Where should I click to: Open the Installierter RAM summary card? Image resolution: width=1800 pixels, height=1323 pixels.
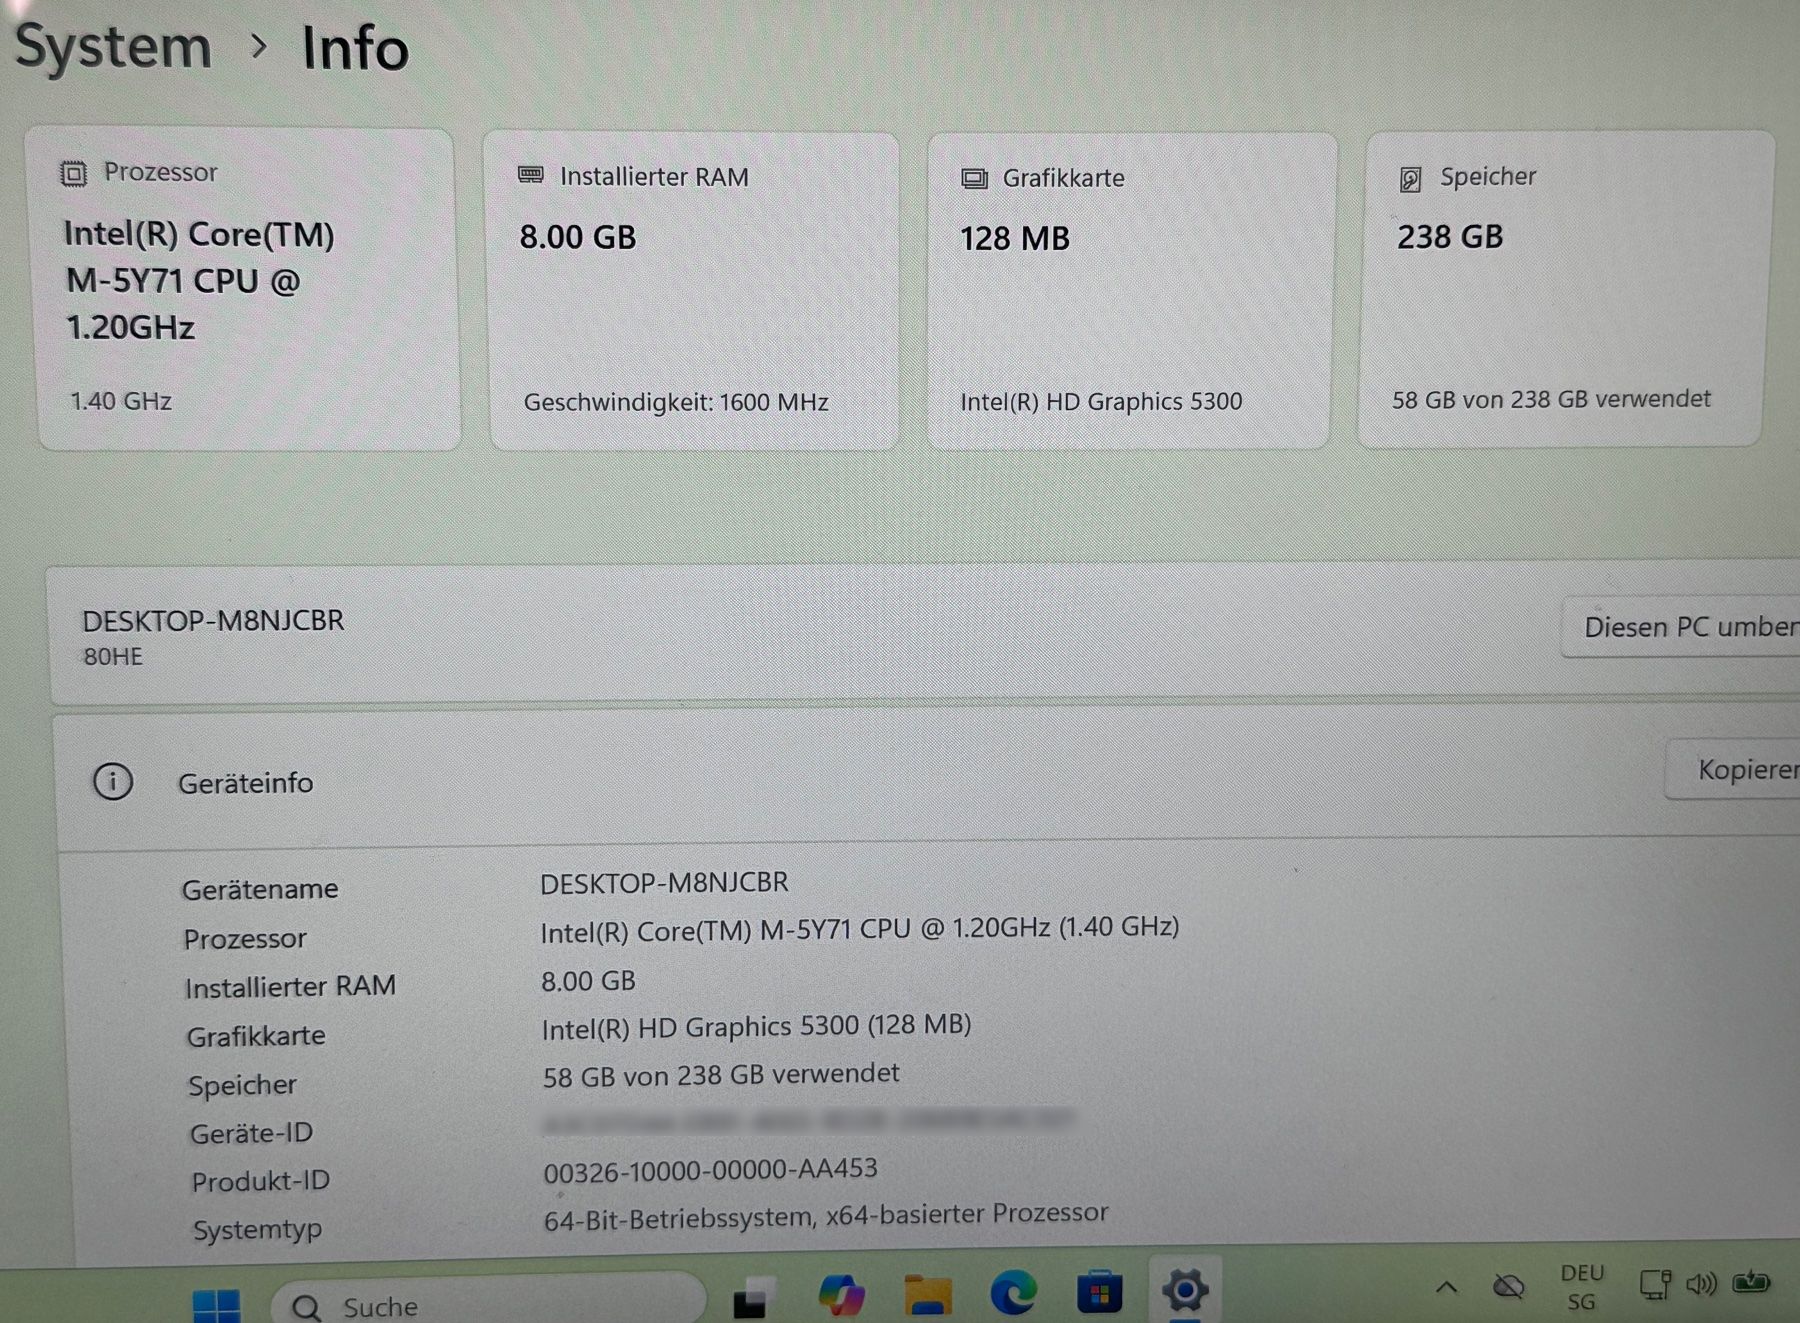tap(692, 291)
